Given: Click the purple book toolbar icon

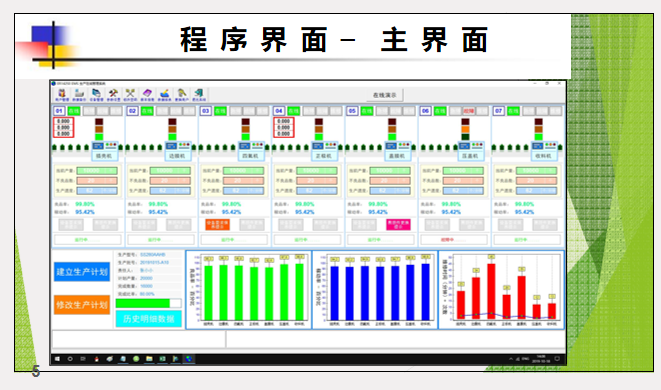Looking at the screenshot, I should click(147, 94).
